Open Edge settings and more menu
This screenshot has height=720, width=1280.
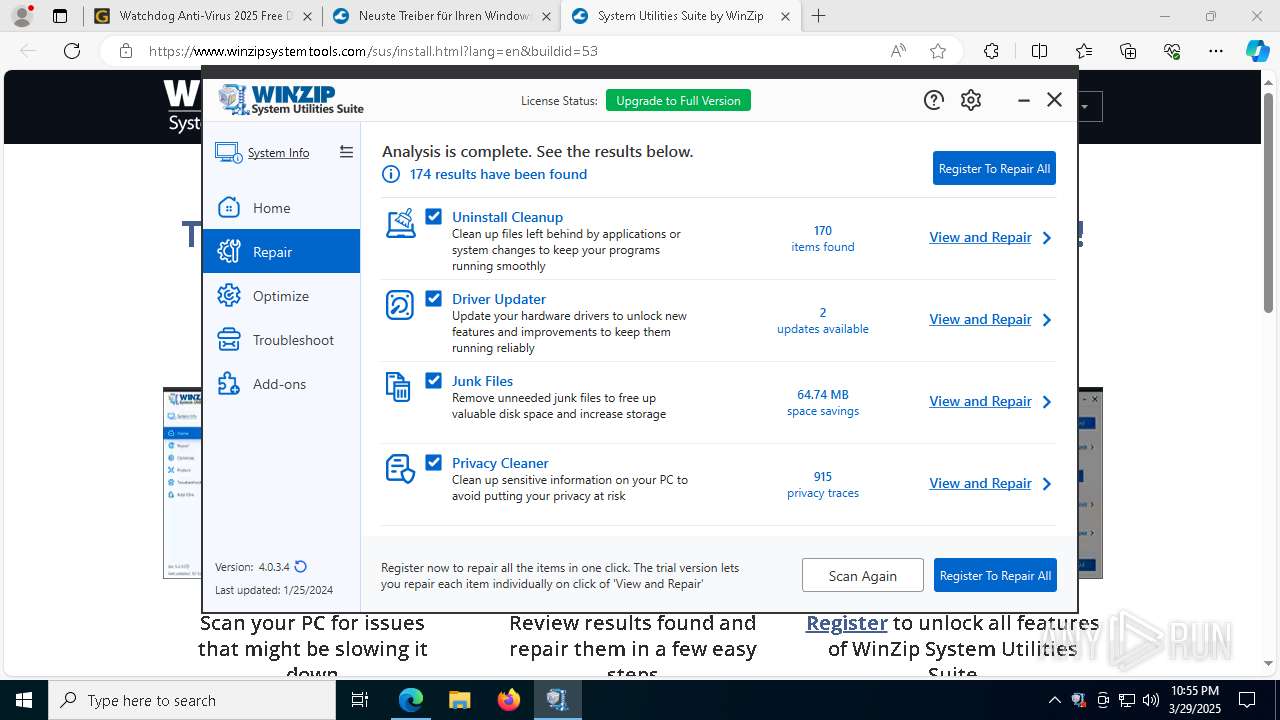pos(1216,51)
